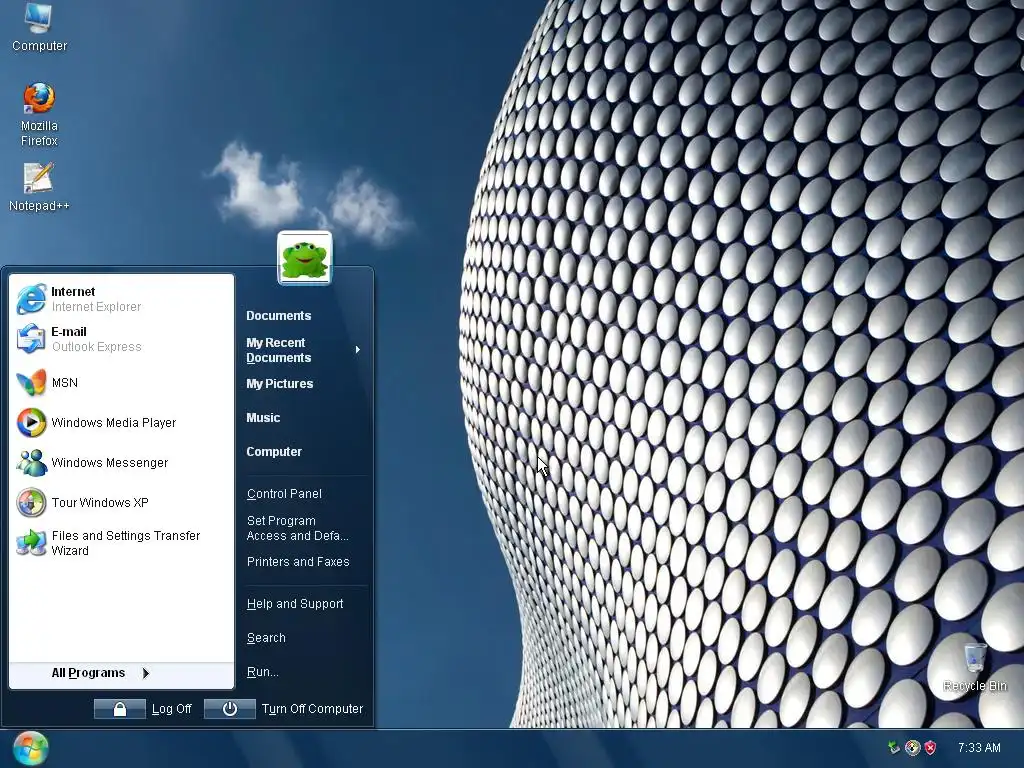Open the Recycle Bin on the desktop
1024x768 pixels.
coord(974,667)
